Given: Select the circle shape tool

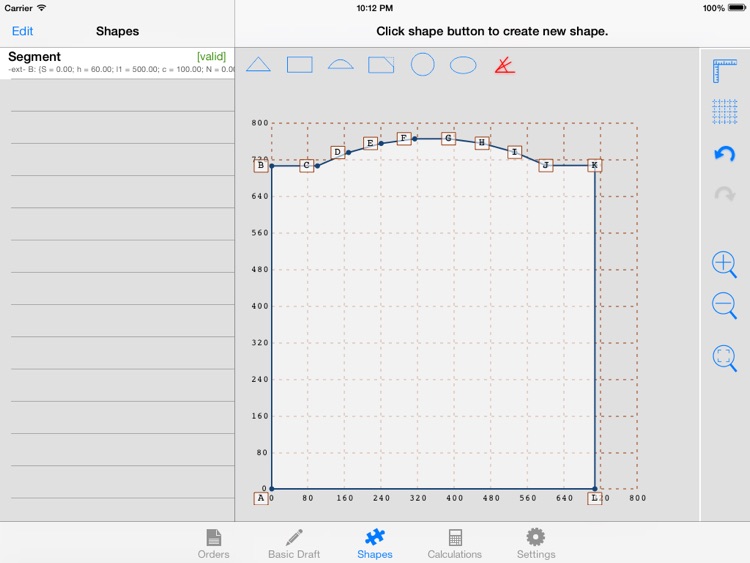Looking at the screenshot, I should coord(422,65).
